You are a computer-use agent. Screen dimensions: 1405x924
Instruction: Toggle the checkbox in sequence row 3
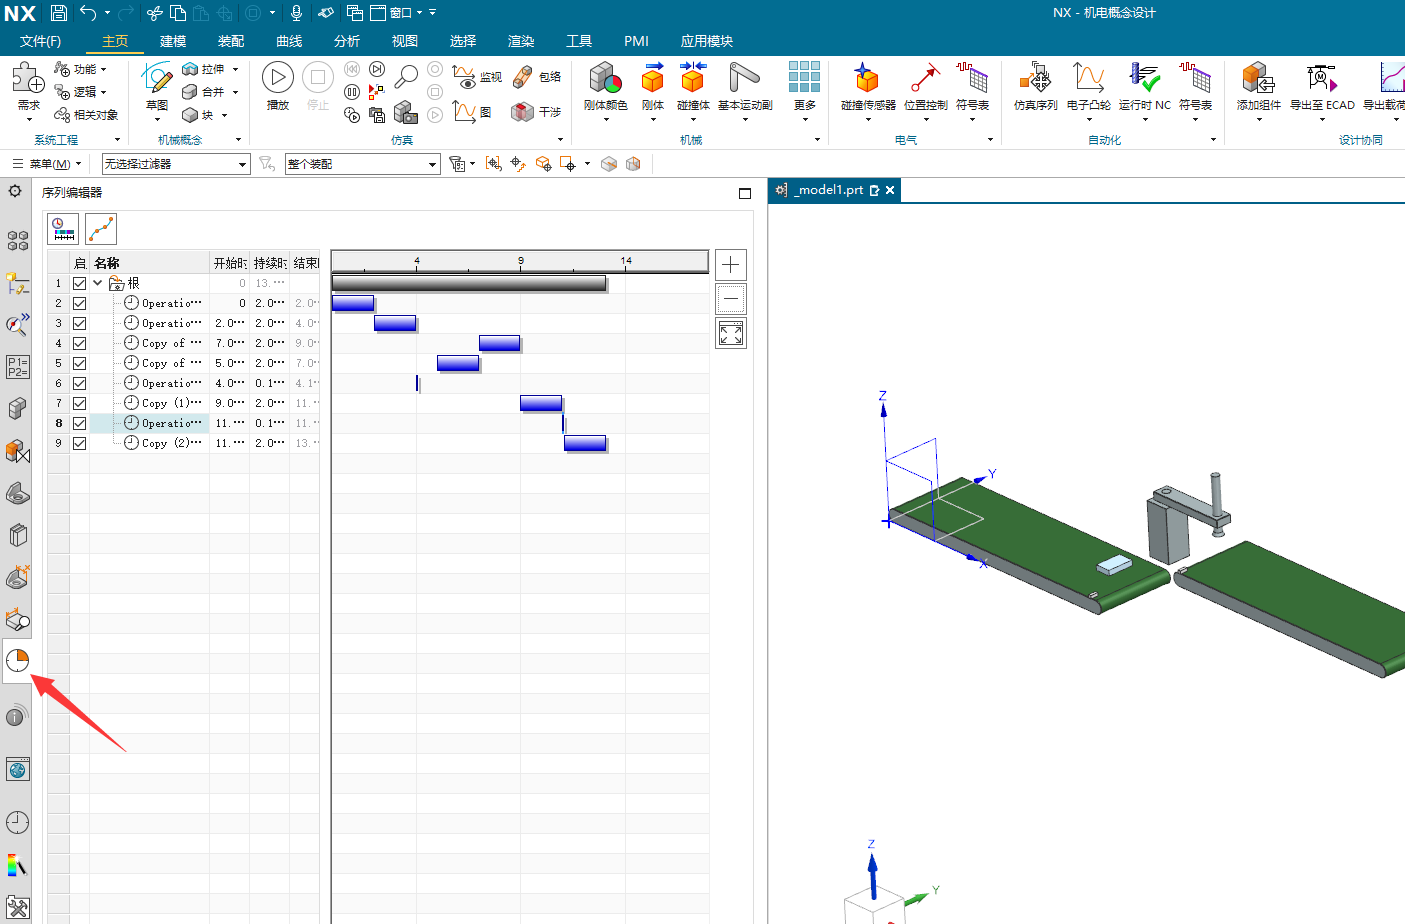(79, 323)
